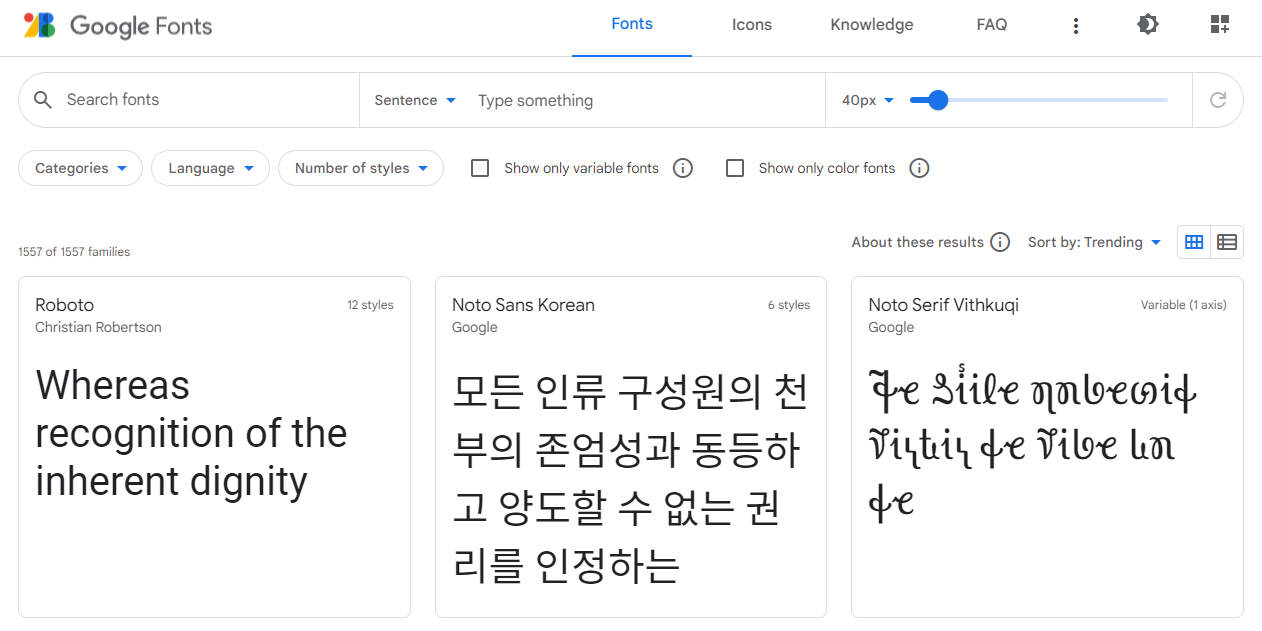Switch to the Icons tab
The height and width of the screenshot is (631, 1262).
751,24
